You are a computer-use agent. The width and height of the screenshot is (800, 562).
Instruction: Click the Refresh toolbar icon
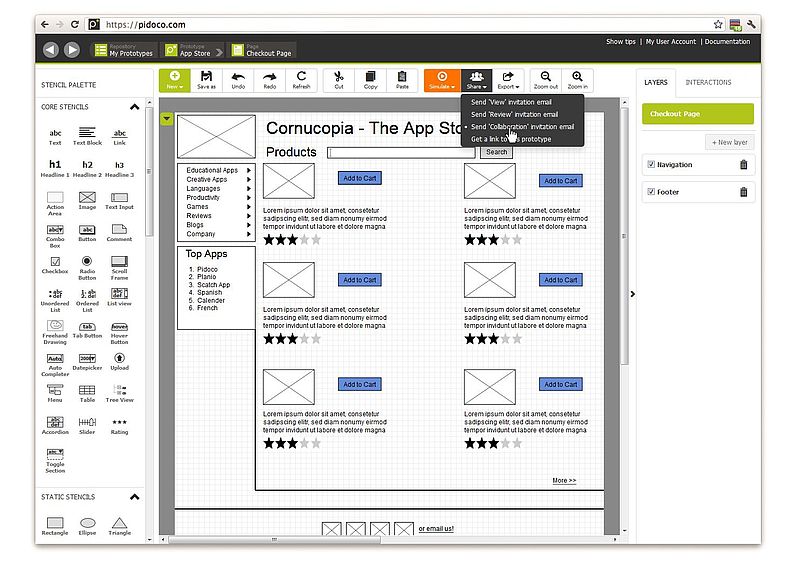pos(301,81)
